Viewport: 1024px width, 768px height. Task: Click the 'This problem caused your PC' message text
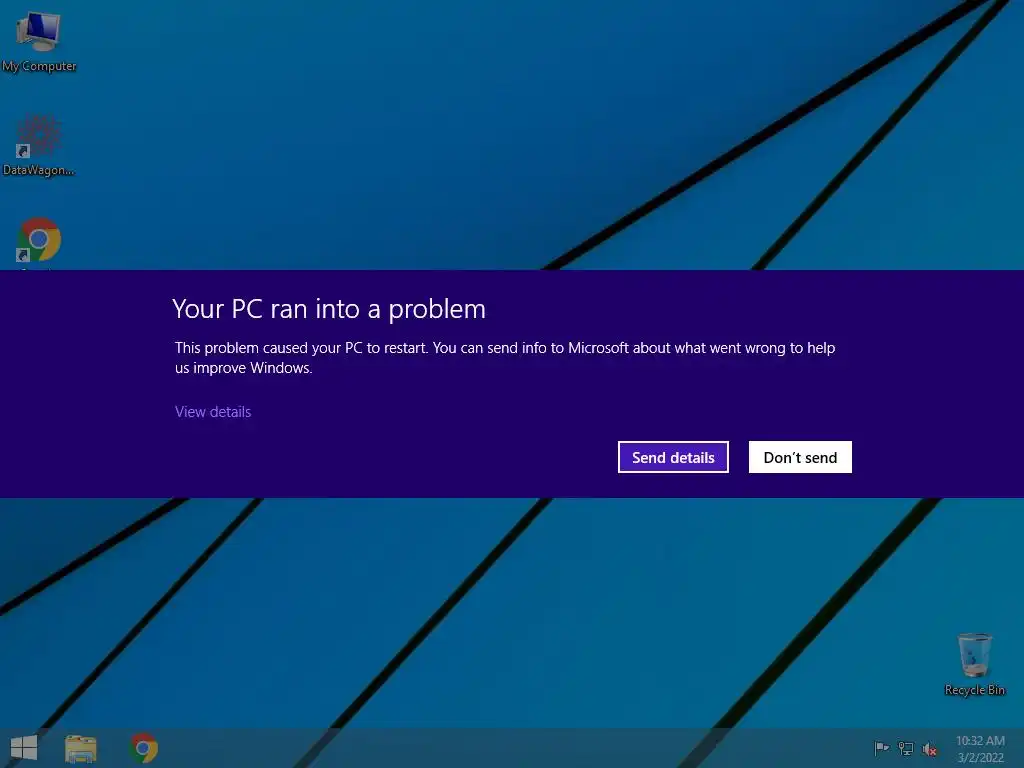[505, 358]
